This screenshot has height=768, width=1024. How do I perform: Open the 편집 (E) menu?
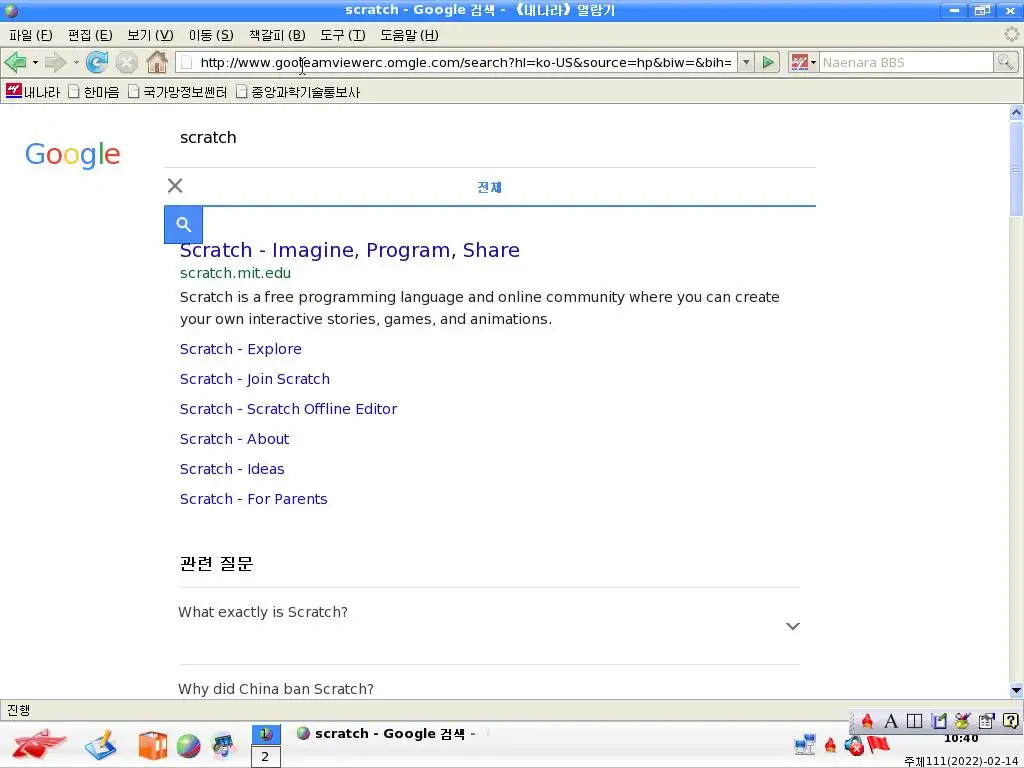(x=90, y=35)
